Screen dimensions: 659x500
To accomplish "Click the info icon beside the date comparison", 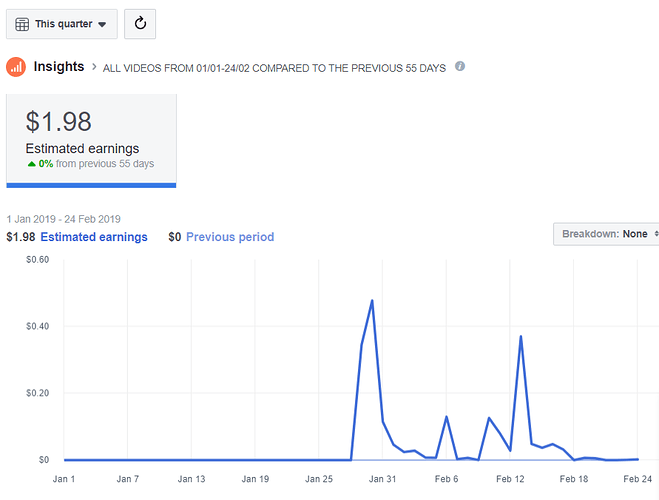I will pyautogui.click(x=460, y=66).
